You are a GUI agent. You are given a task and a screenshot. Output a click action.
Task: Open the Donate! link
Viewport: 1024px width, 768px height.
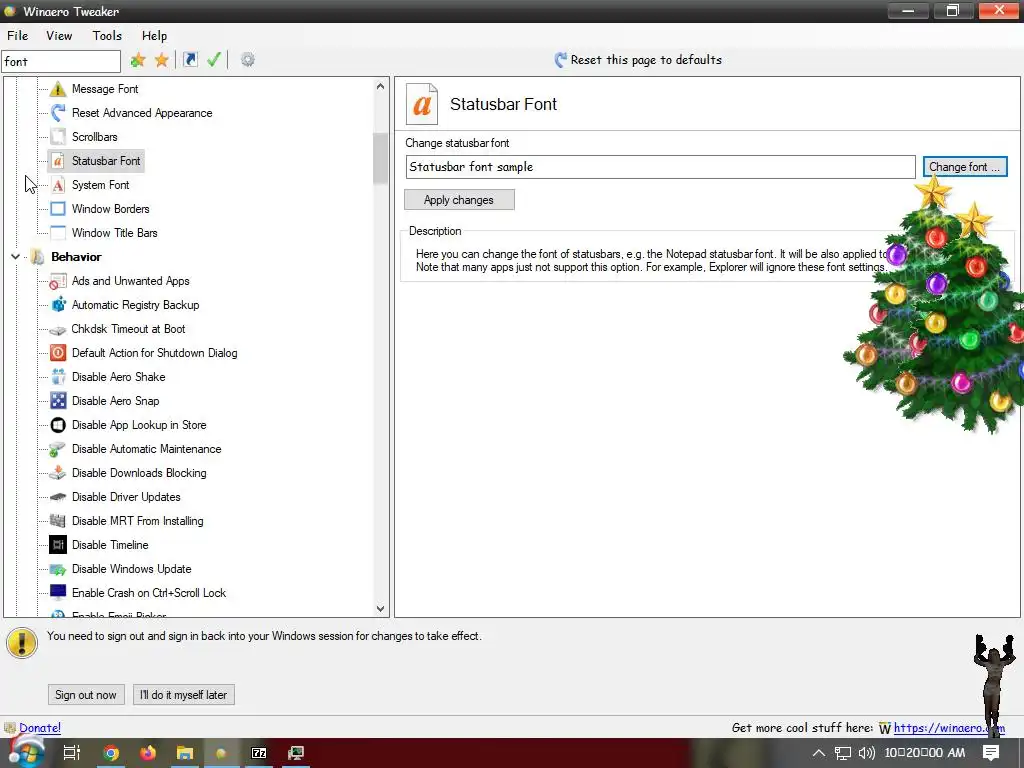[x=40, y=728]
